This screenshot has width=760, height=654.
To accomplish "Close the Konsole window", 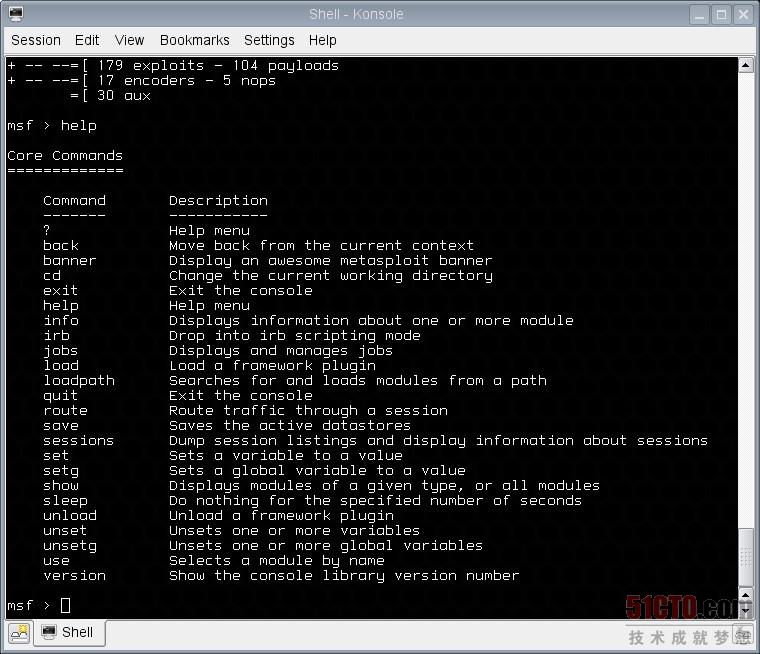I will pos(743,15).
